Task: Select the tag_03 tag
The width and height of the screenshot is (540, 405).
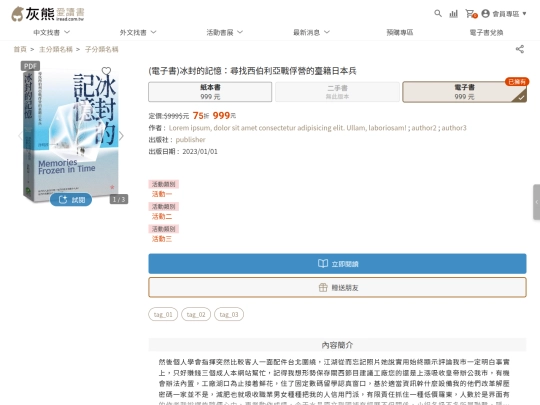Action: (229, 314)
